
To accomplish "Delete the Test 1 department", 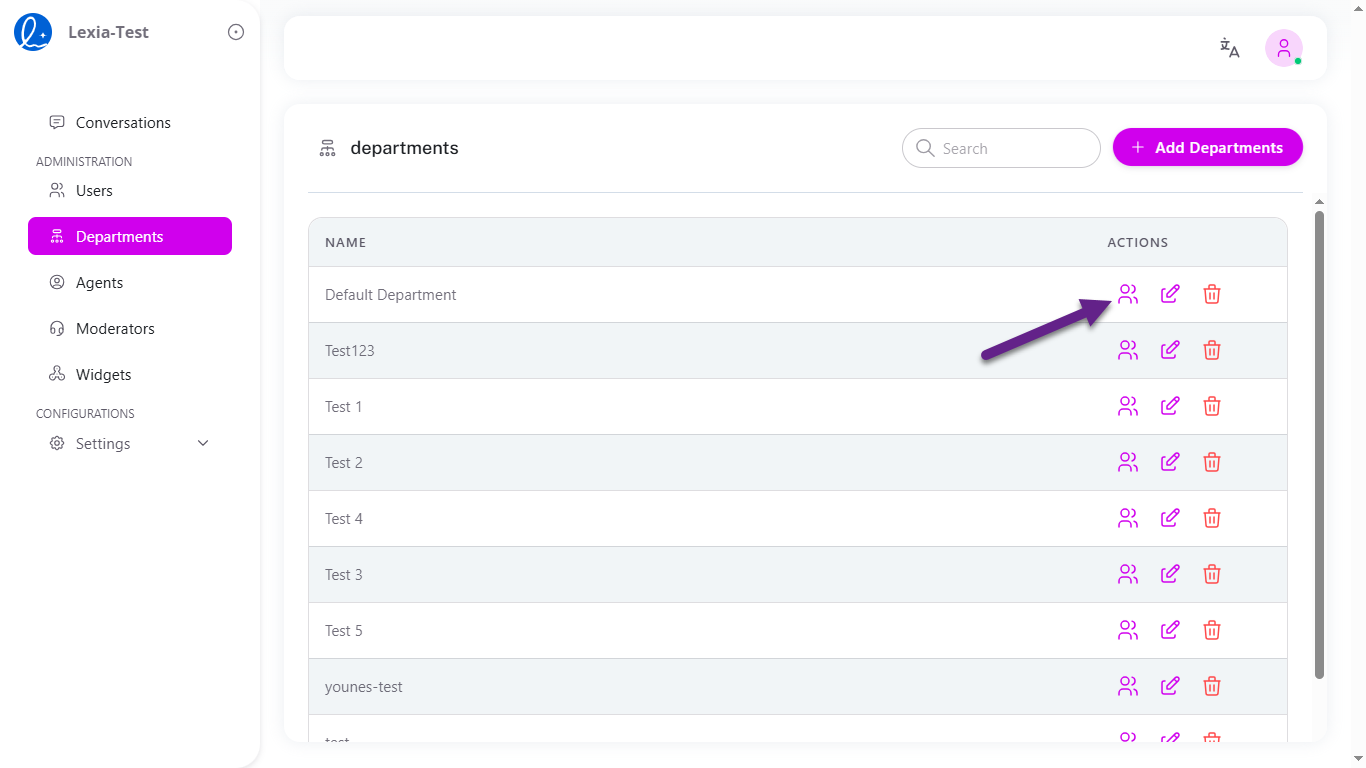I will coord(1211,406).
